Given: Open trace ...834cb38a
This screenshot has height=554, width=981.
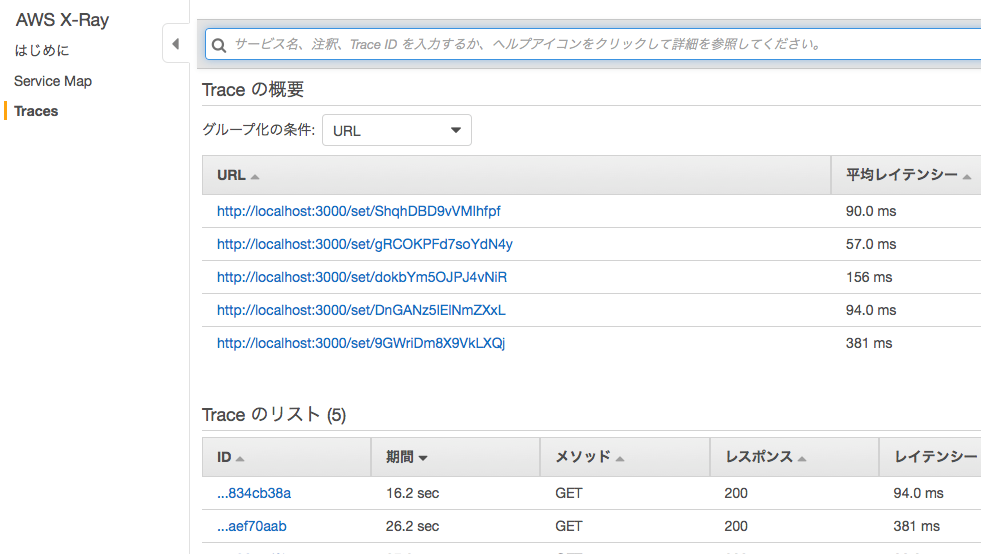Looking at the screenshot, I should 253,493.
